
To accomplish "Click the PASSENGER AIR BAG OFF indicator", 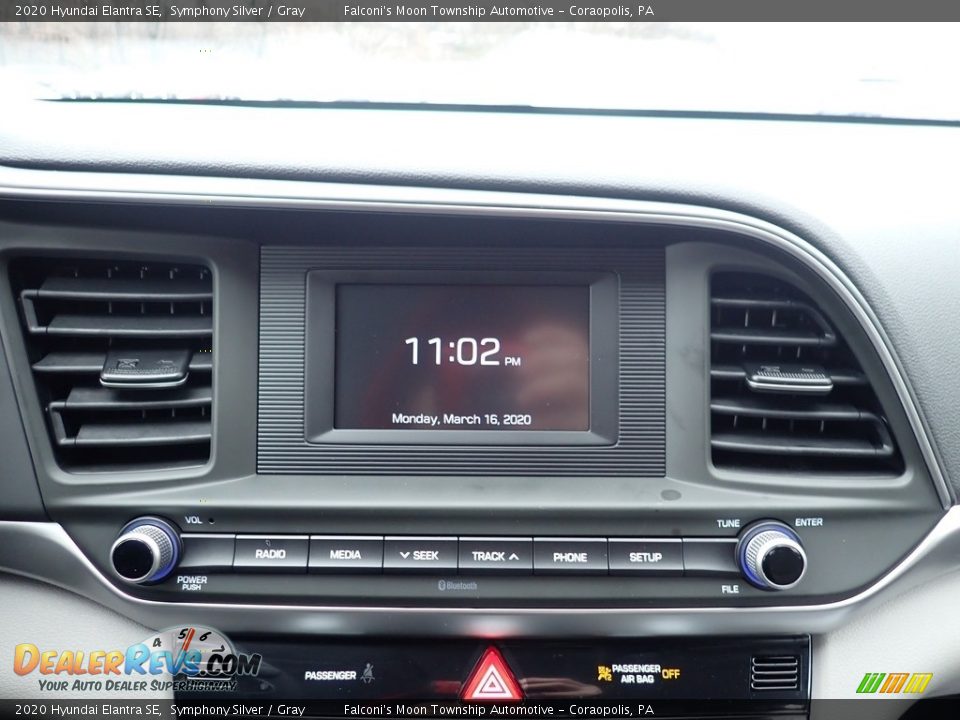I will (x=639, y=673).
